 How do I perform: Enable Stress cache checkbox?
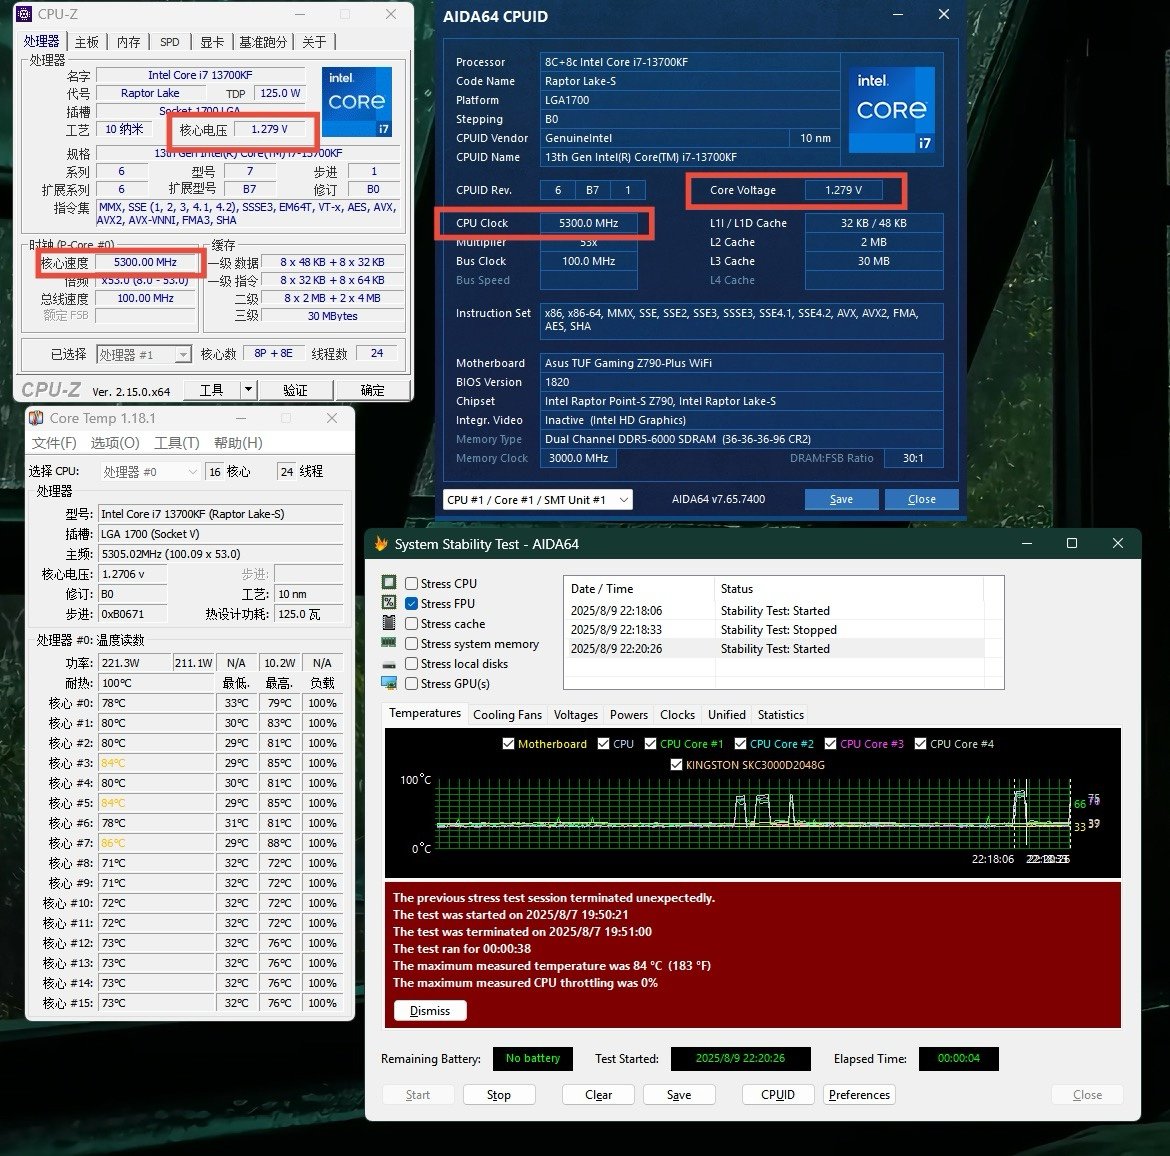coord(411,623)
